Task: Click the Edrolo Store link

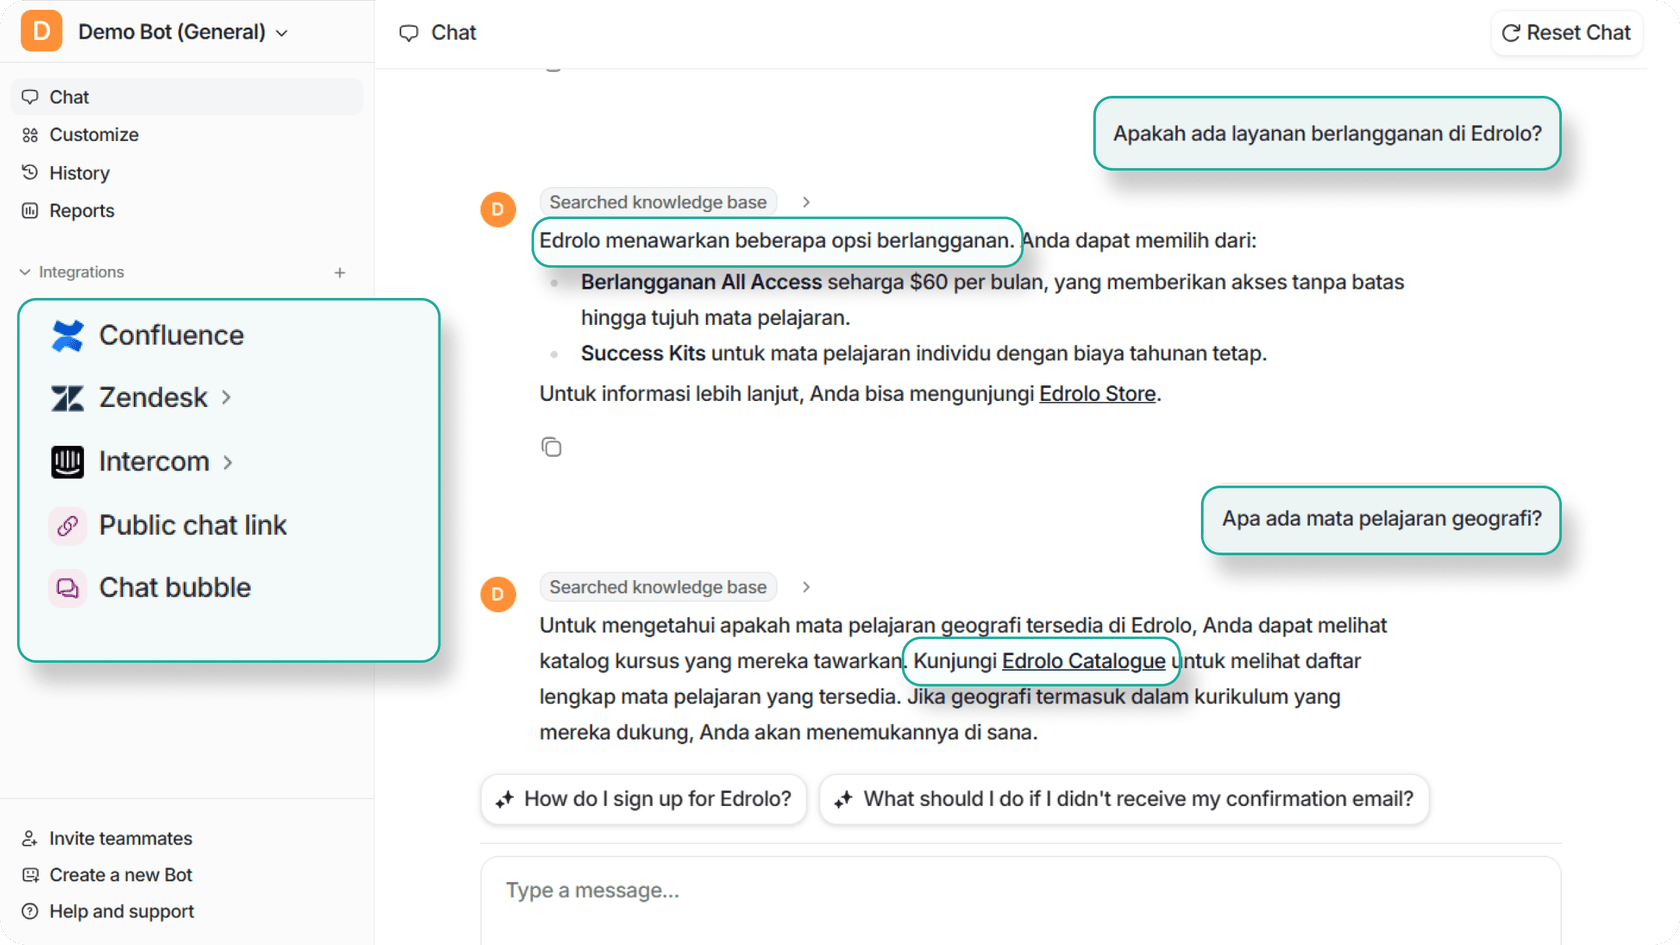Action: click(x=1097, y=393)
